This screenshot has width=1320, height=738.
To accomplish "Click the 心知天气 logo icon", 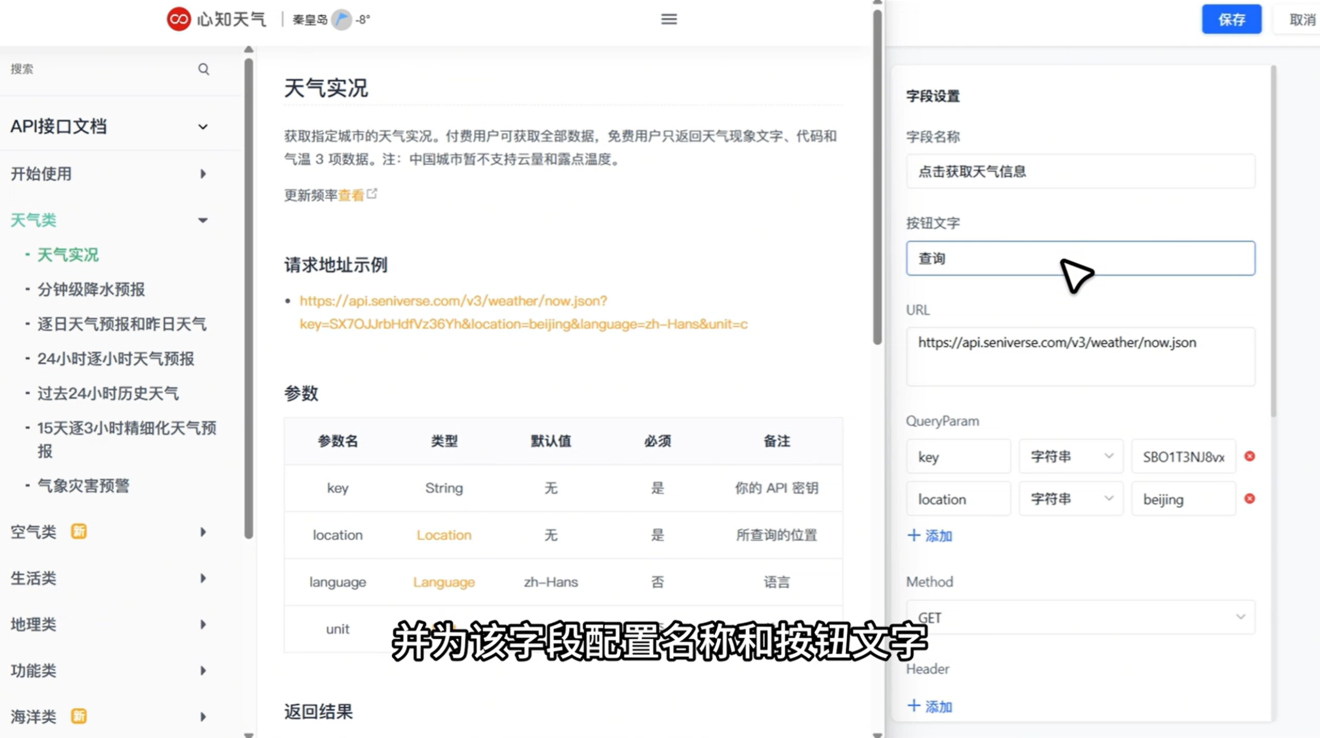I will [x=179, y=19].
